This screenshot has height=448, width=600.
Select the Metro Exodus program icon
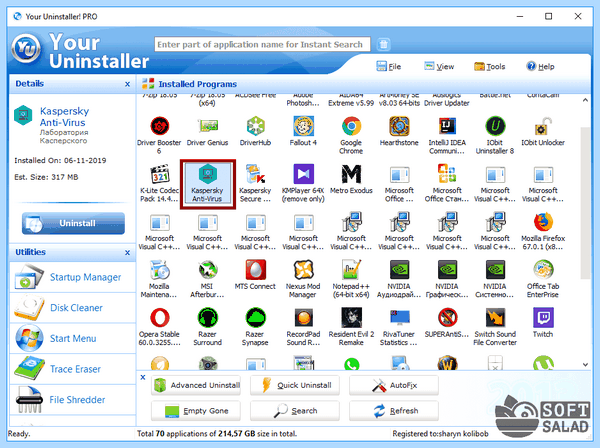(x=351, y=174)
